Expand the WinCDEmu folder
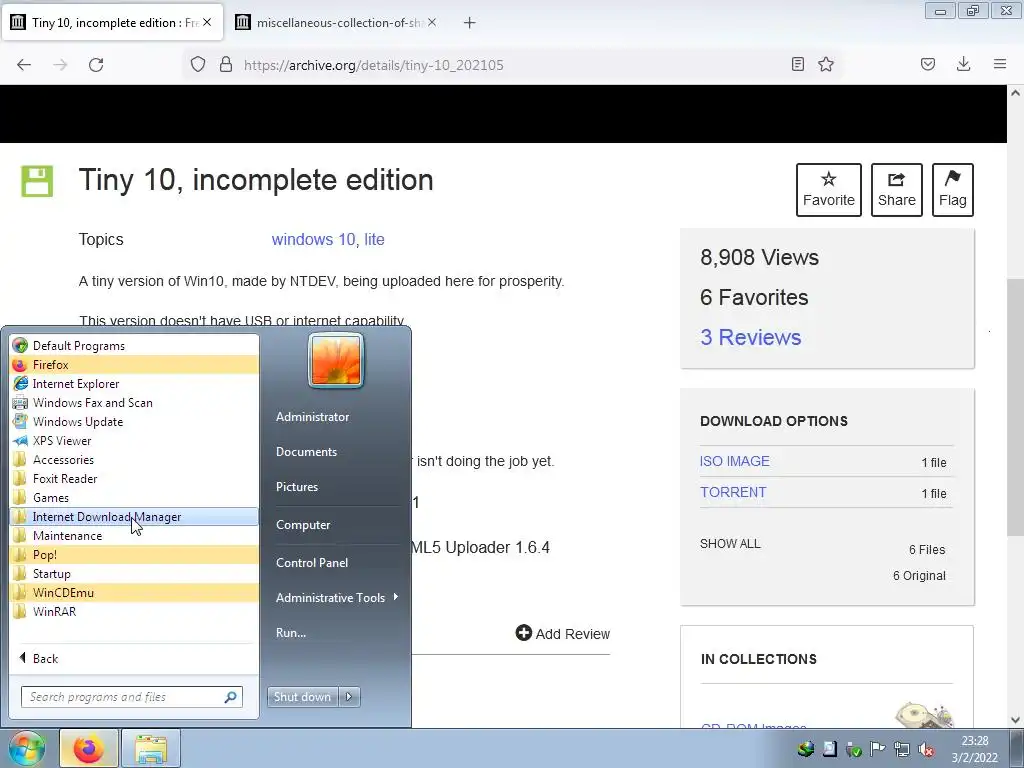The image size is (1024, 768). [x=134, y=592]
